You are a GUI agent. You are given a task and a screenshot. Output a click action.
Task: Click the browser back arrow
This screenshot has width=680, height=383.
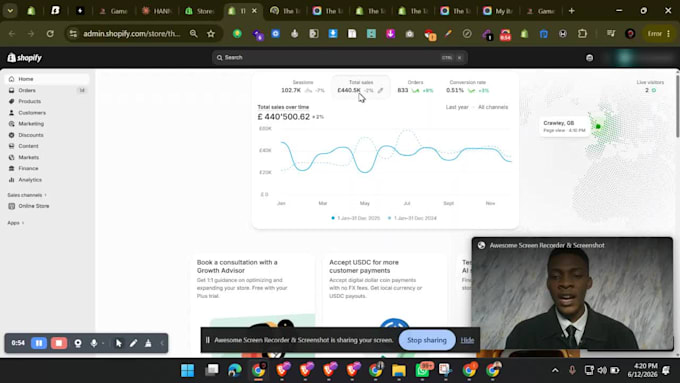point(12,33)
